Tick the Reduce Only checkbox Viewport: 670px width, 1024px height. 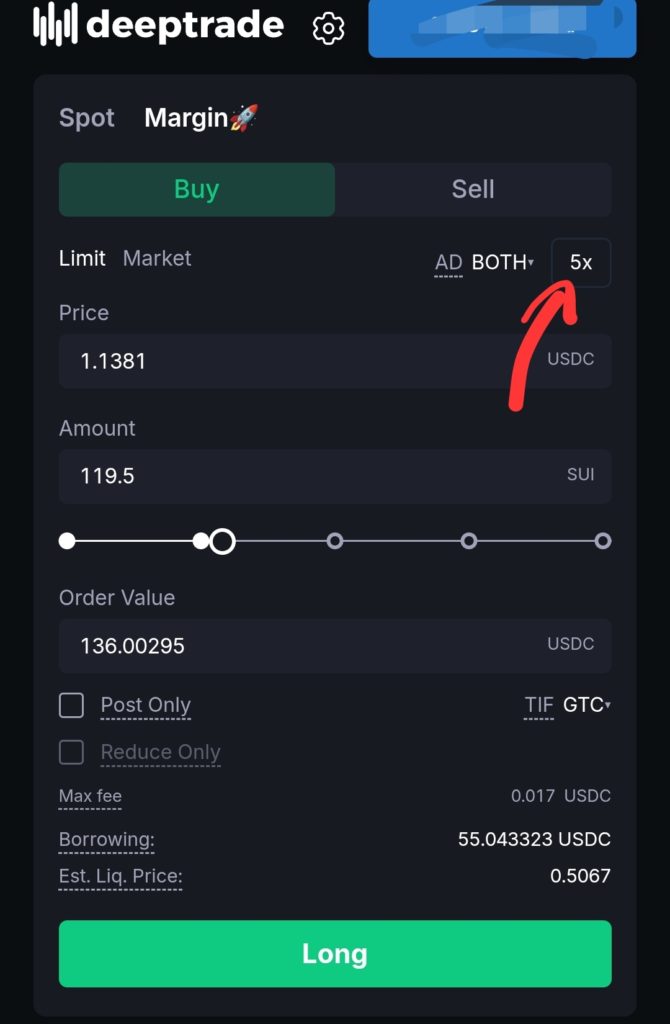click(x=72, y=752)
